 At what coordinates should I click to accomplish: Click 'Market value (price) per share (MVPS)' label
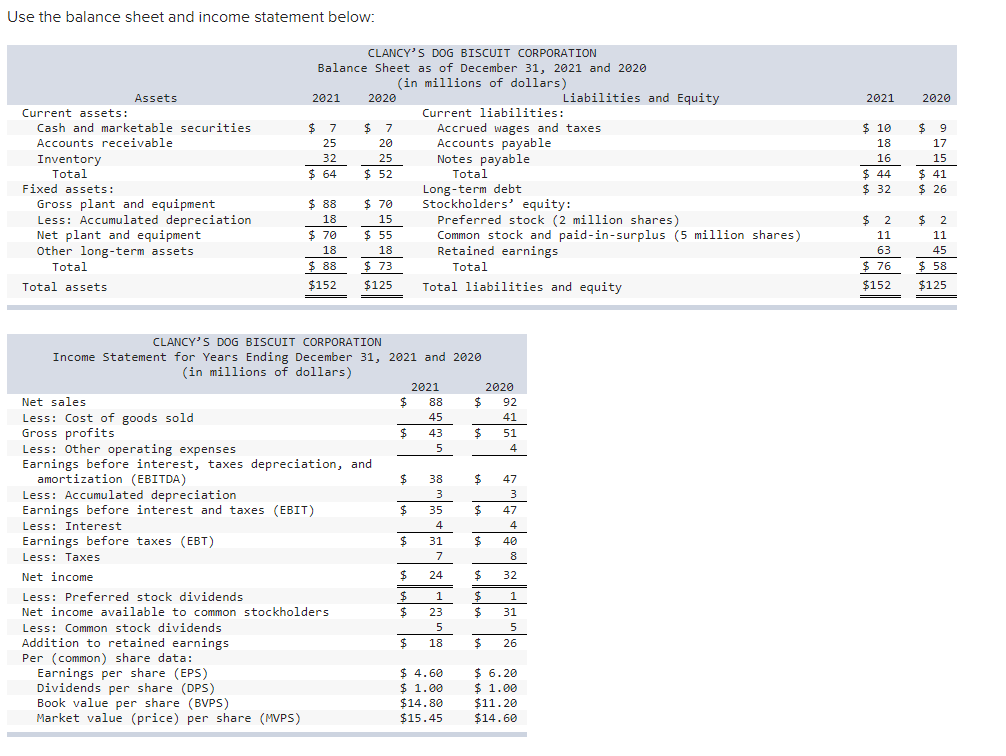[169, 717]
